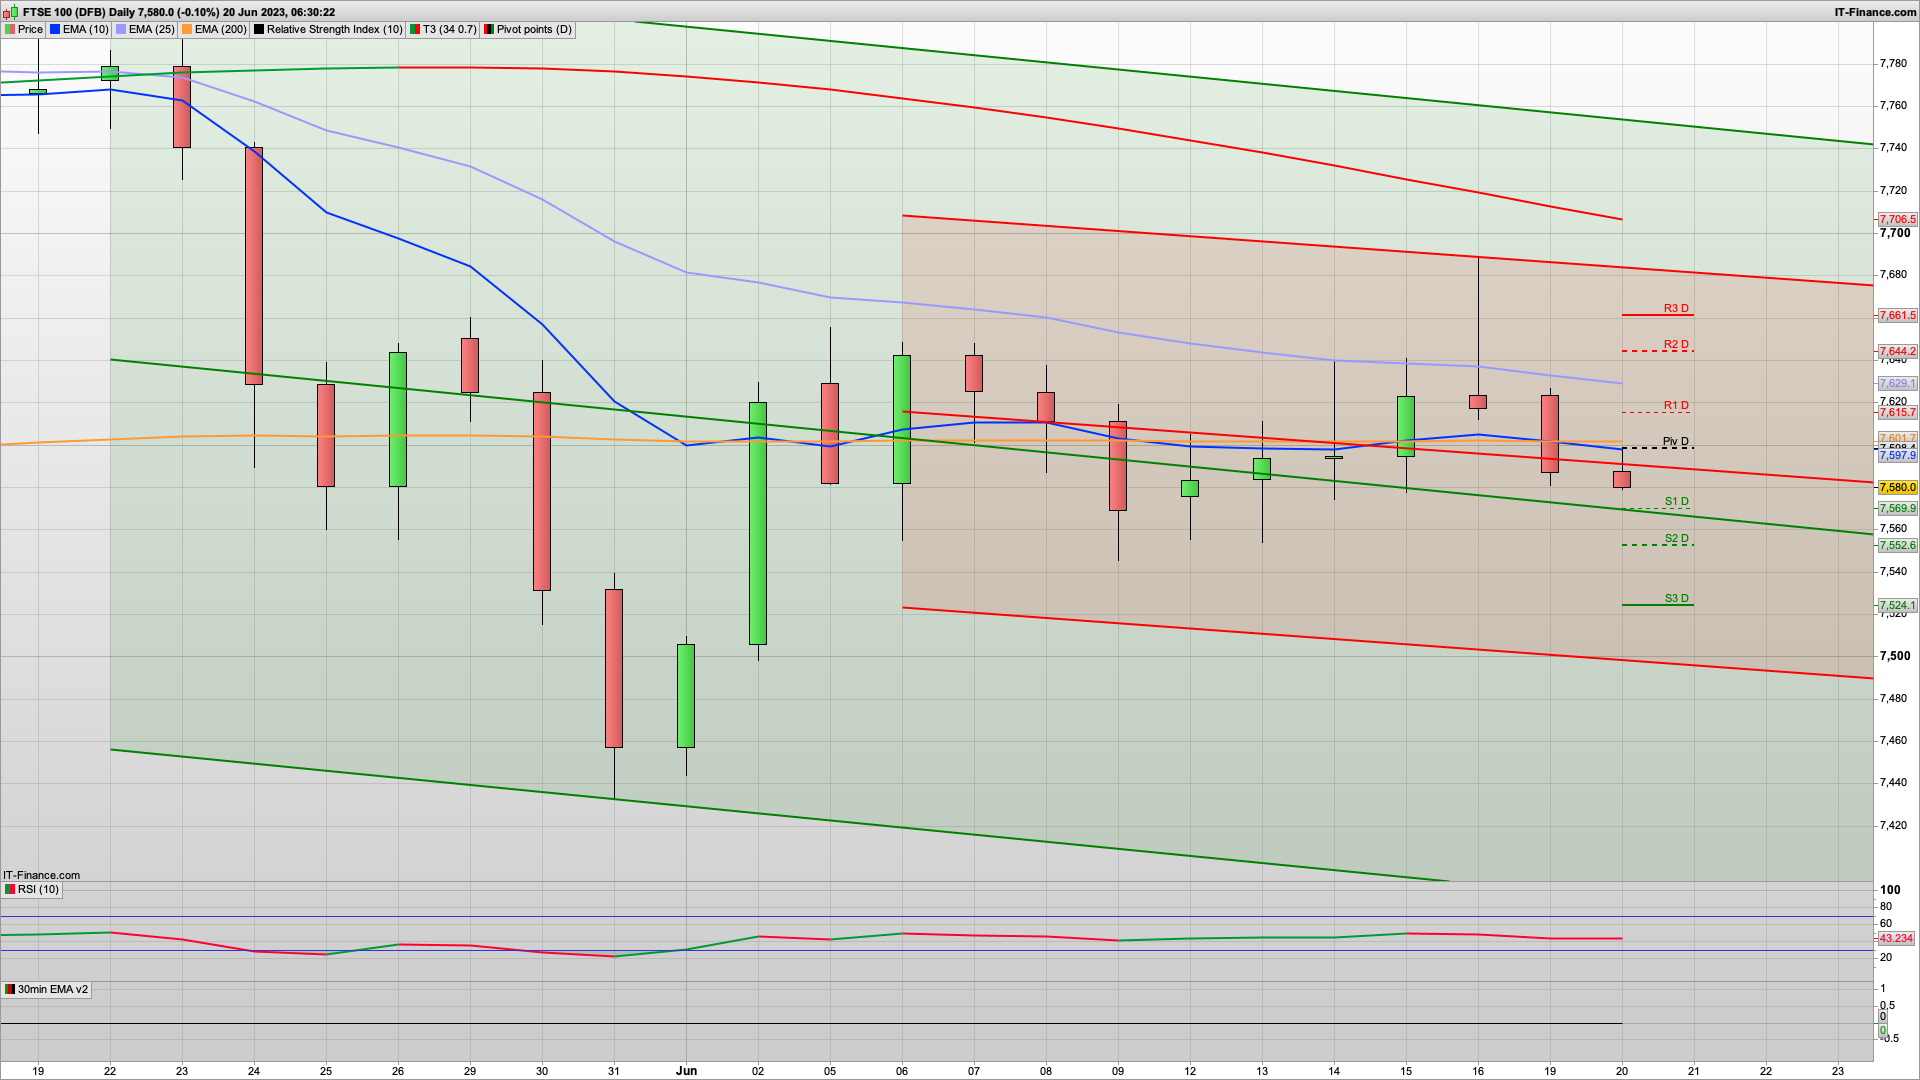Click the 7,569.9 green axis tag

(x=1897, y=508)
